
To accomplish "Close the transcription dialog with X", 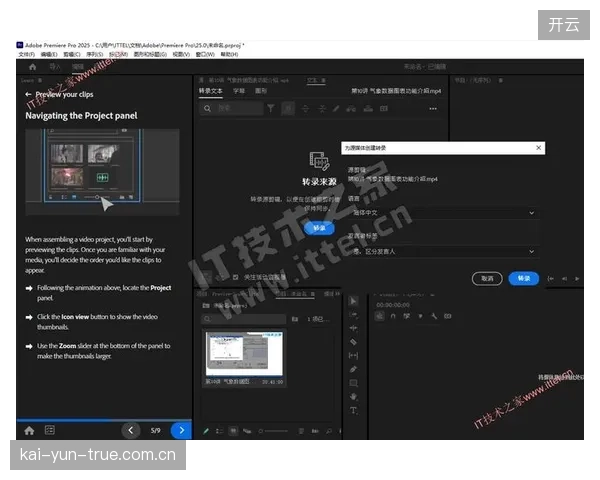I will click(x=538, y=148).
